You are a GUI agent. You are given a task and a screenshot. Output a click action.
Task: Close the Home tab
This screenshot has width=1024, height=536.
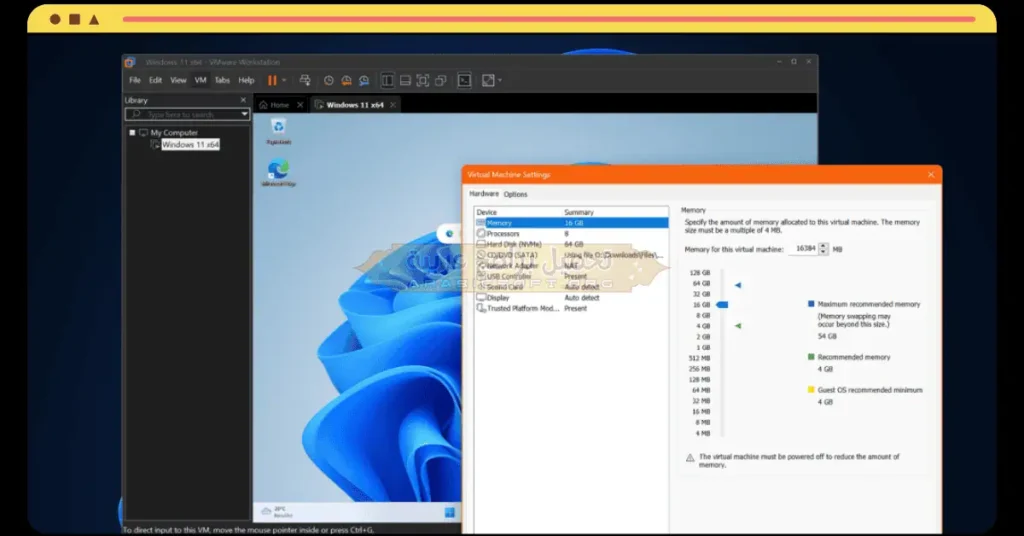(300, 104)
